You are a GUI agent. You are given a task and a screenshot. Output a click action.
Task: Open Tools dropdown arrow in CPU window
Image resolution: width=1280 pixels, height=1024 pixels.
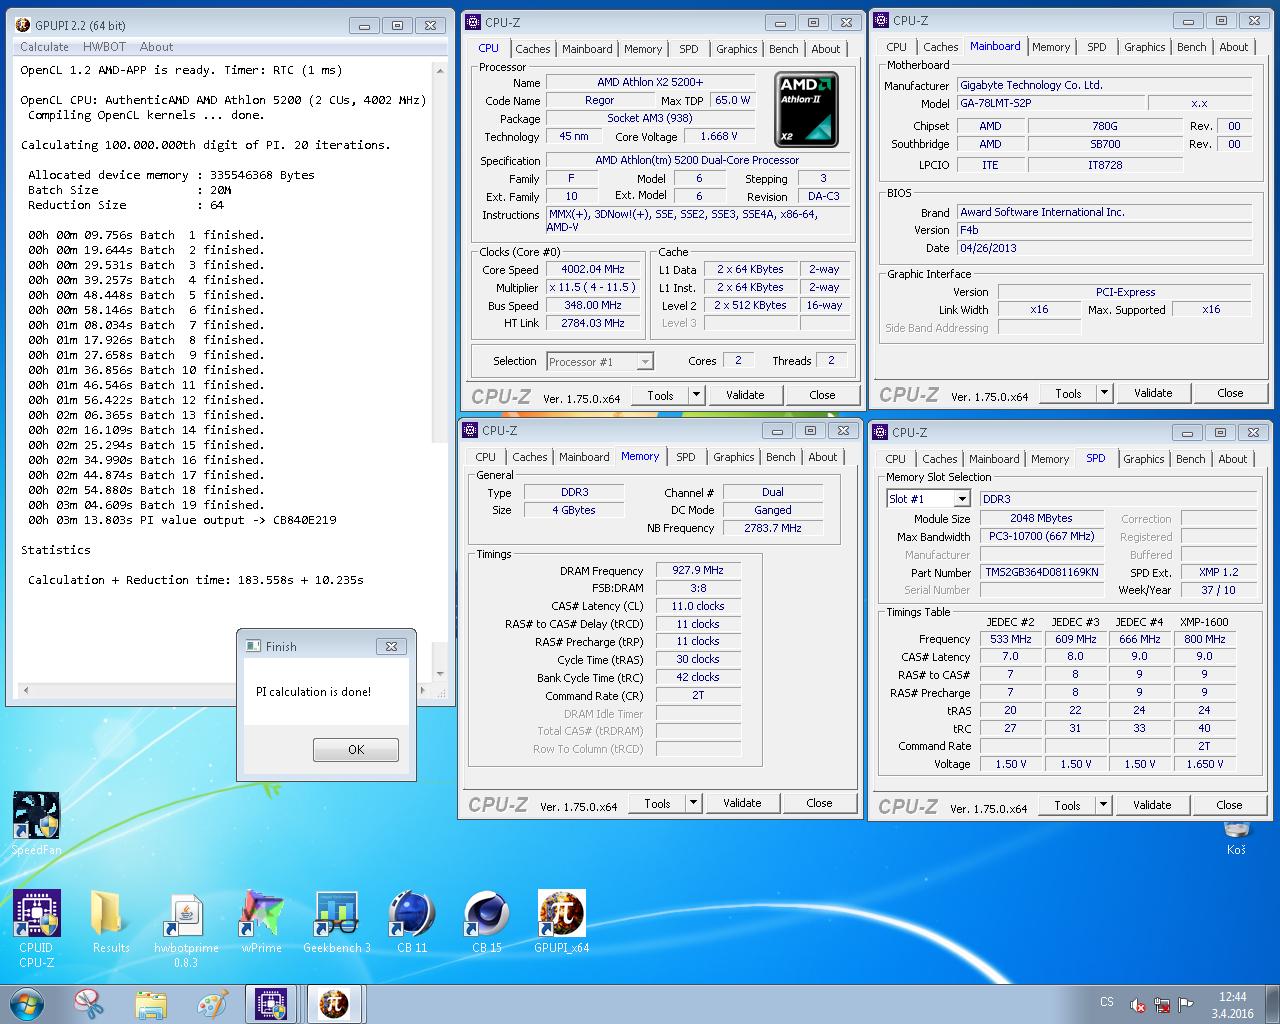pyautogui.click(x=696, y=395)
